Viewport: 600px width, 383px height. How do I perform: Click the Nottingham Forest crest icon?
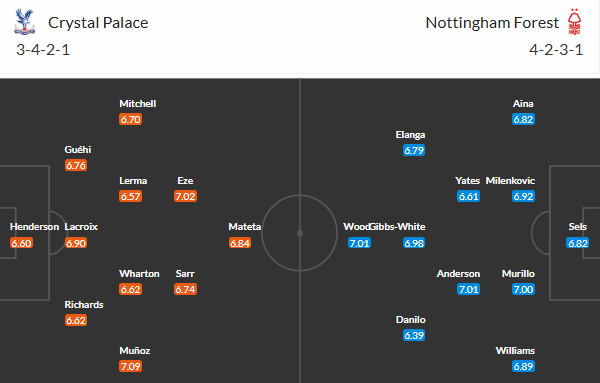(574, 22)
